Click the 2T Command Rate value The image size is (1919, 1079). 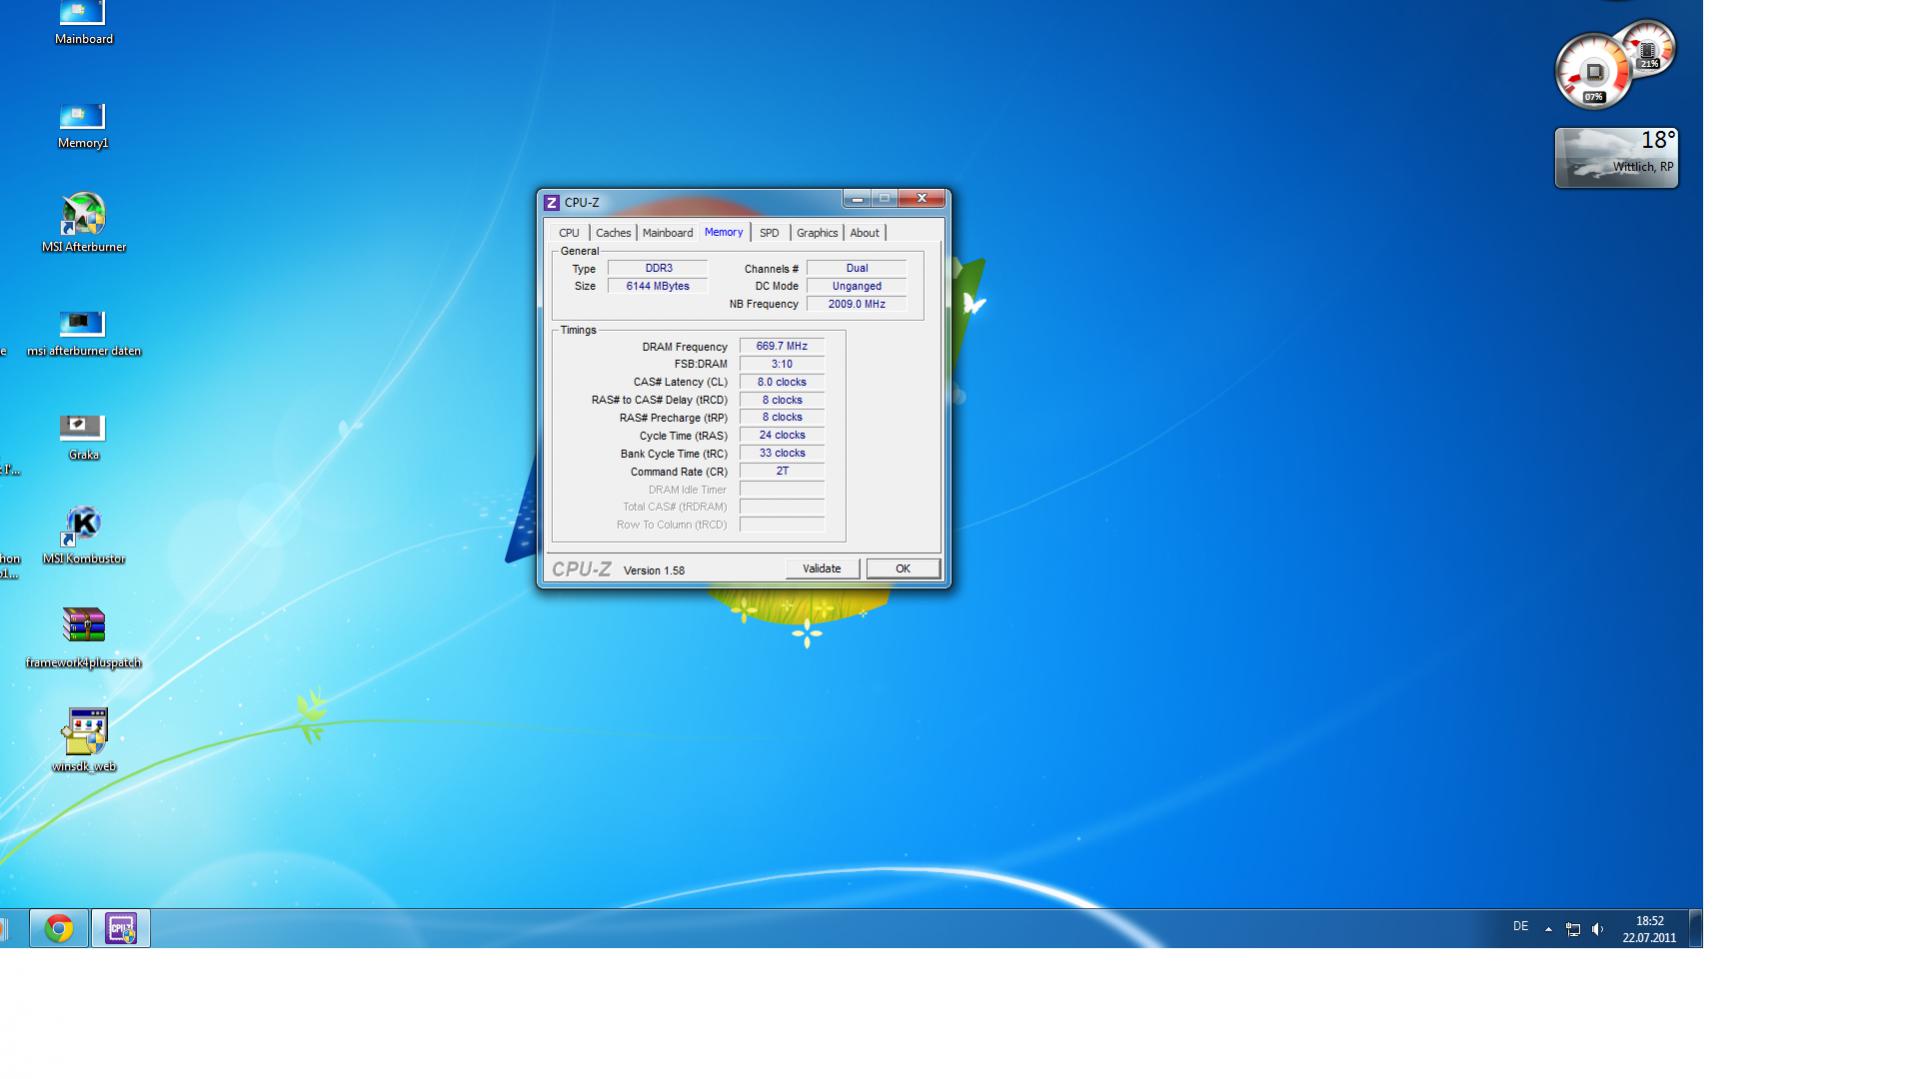click(x=782, y=471)
